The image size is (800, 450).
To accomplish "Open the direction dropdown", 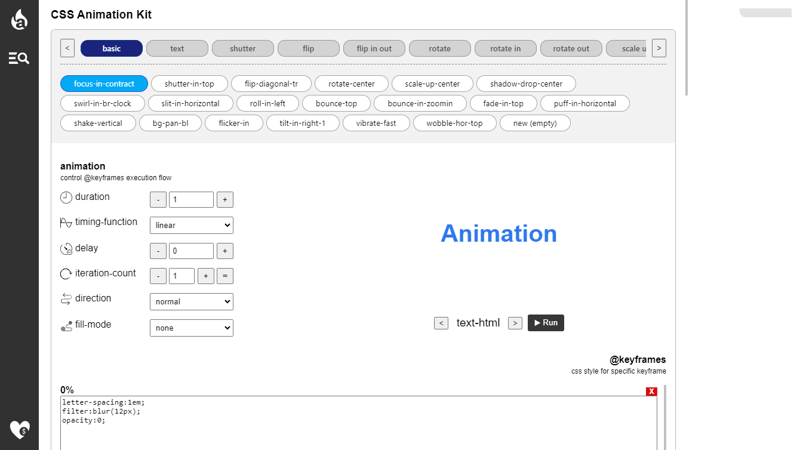I will (x=191, y=302).
